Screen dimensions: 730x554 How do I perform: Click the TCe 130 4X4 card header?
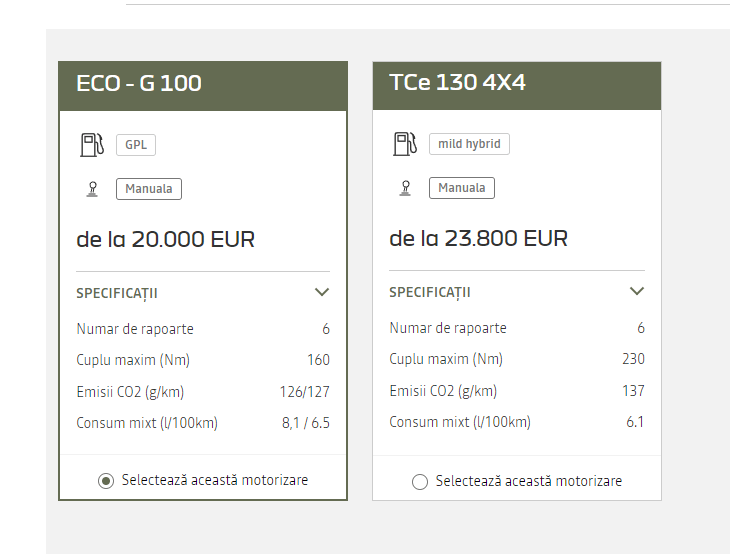517,86
